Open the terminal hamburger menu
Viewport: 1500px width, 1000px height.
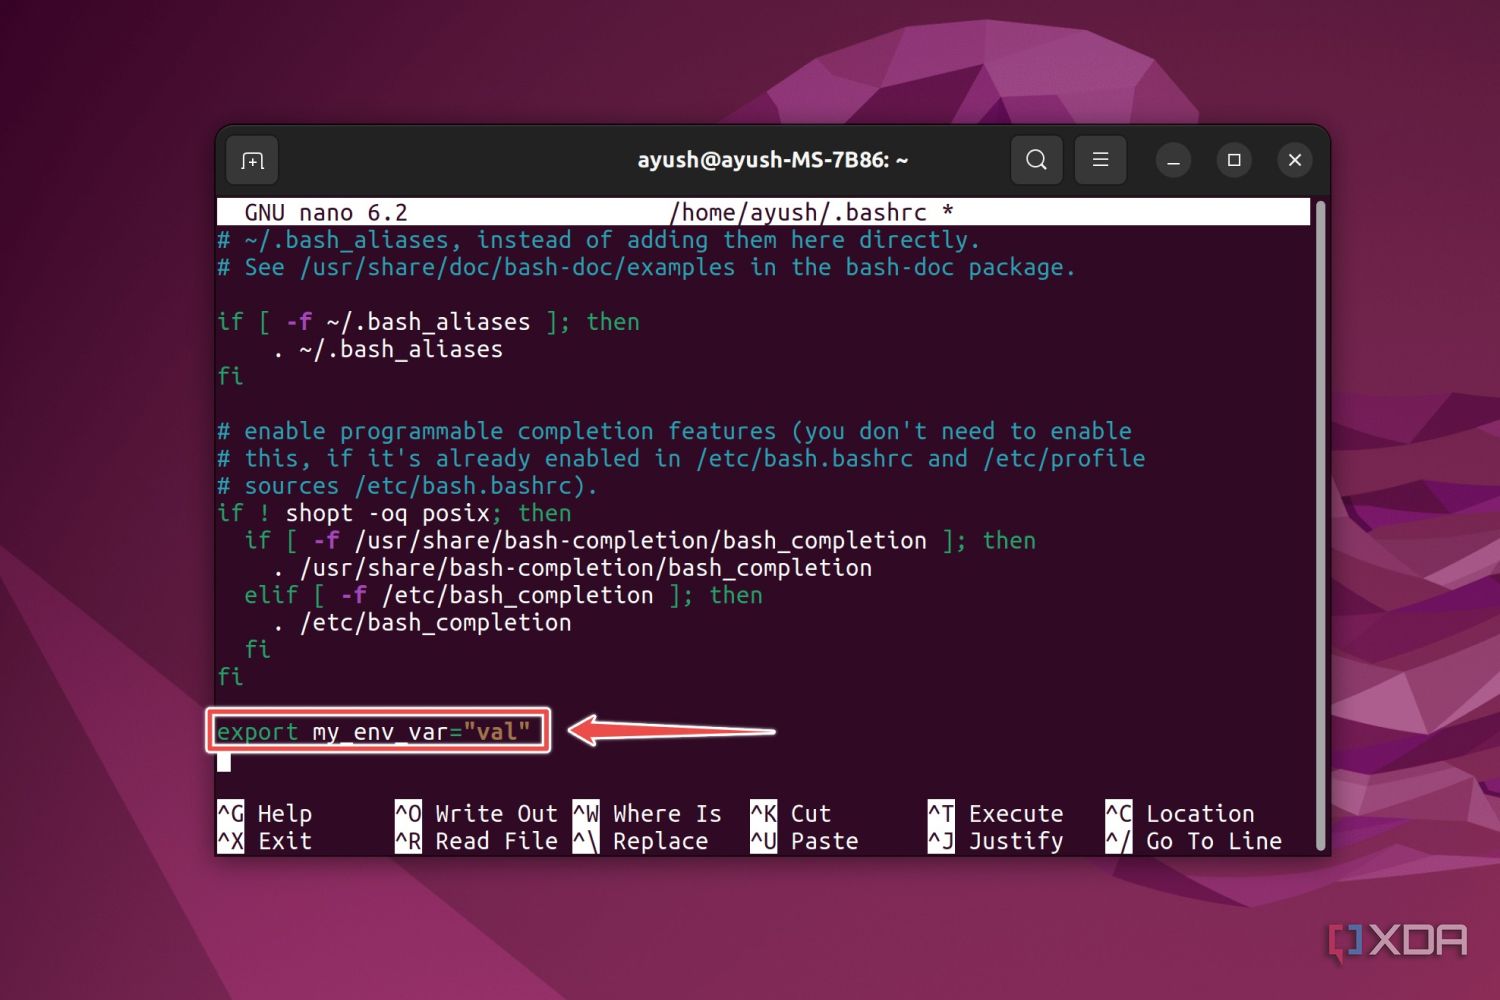[1100, 160]
